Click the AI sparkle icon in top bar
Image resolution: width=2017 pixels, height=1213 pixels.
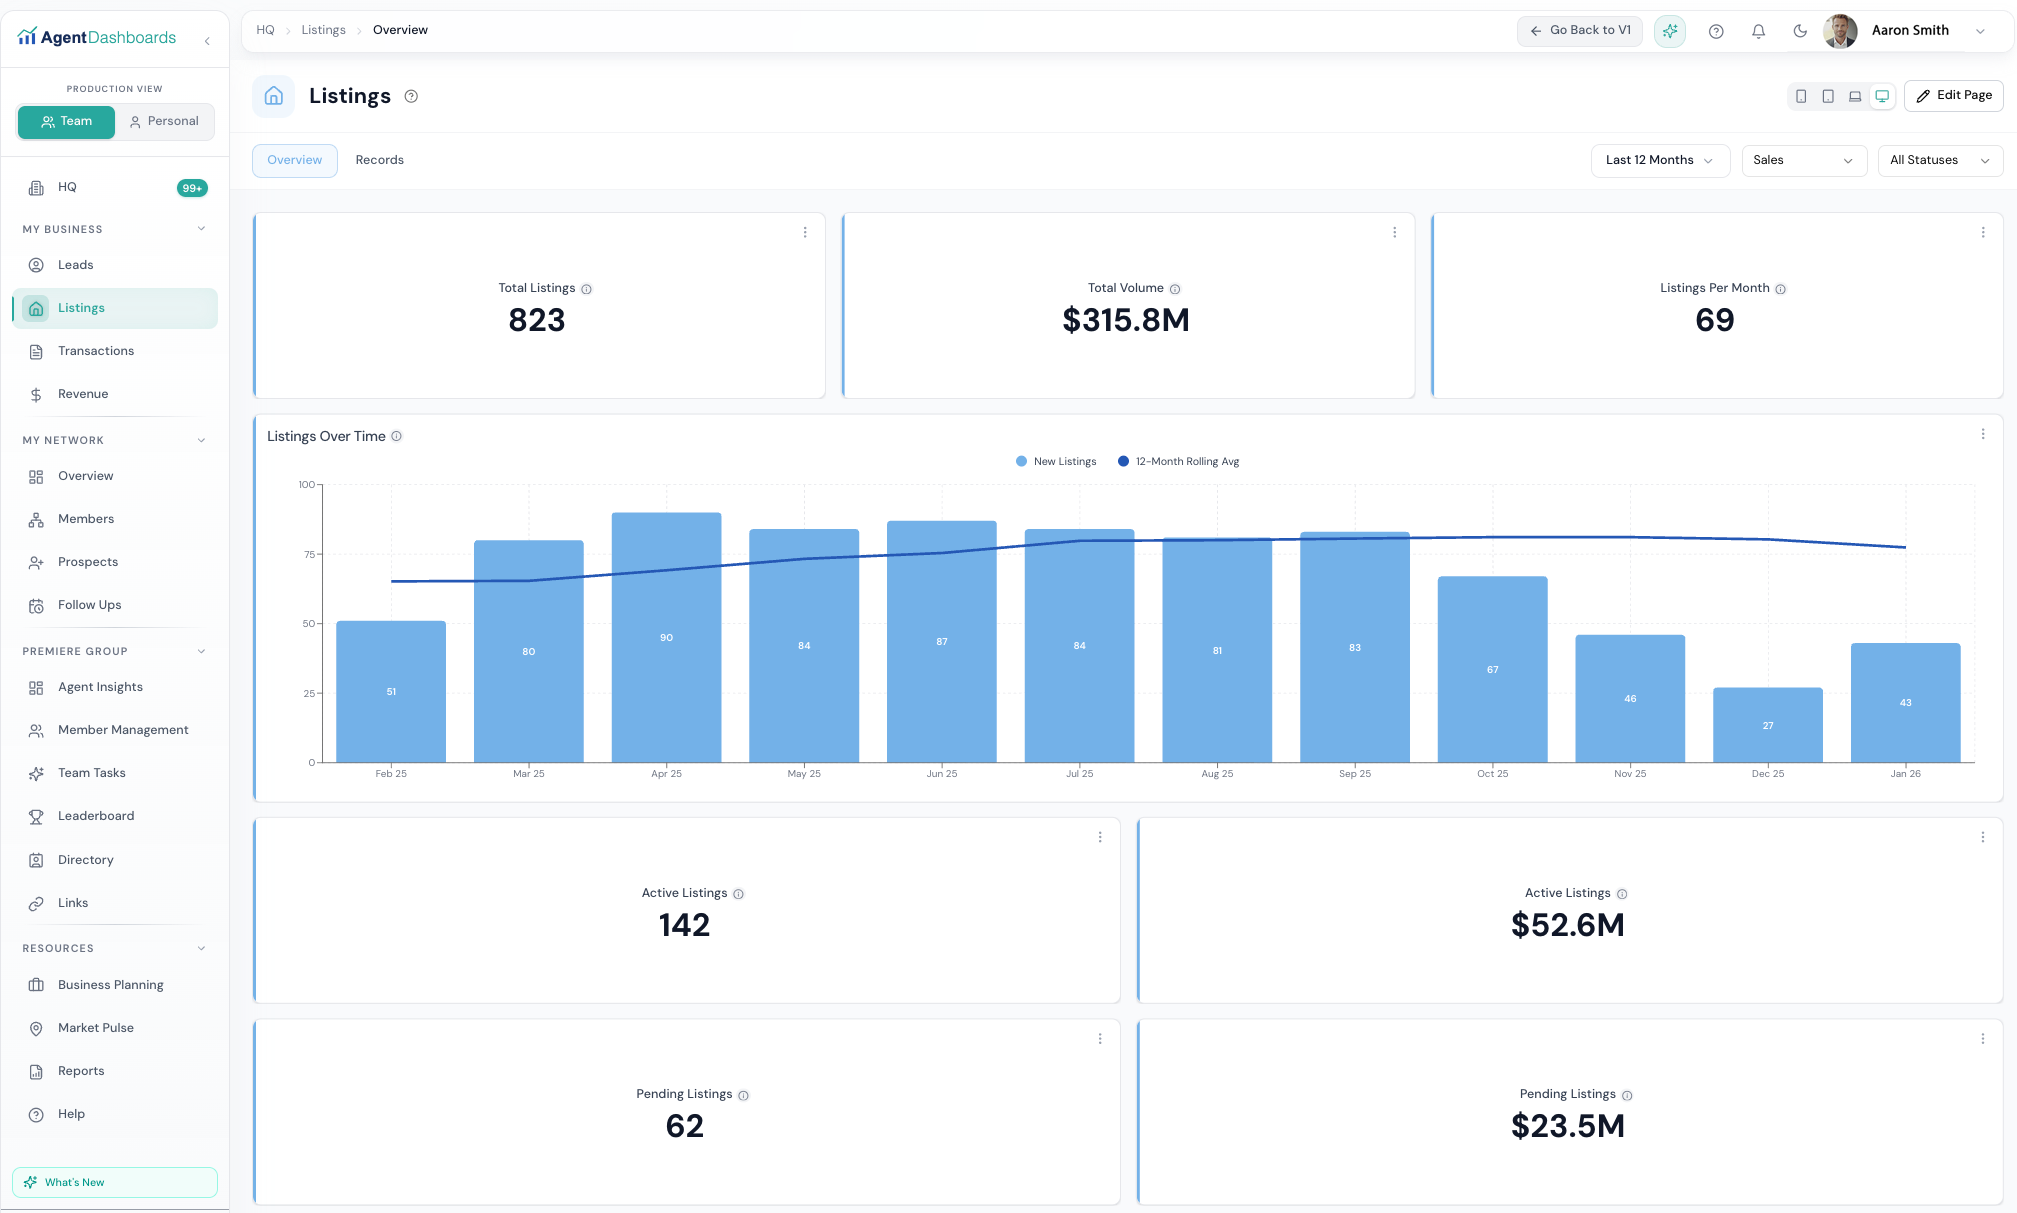(1669, 31)
